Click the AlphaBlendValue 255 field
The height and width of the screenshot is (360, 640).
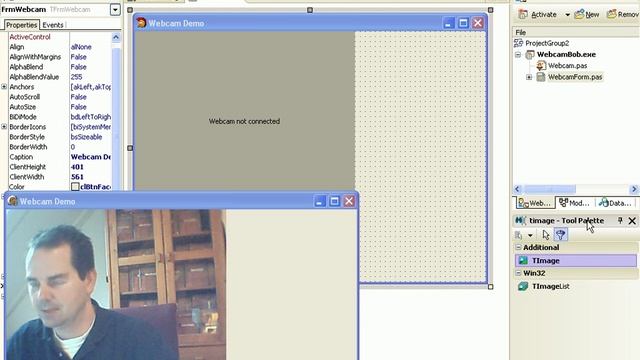click(90, 77)
